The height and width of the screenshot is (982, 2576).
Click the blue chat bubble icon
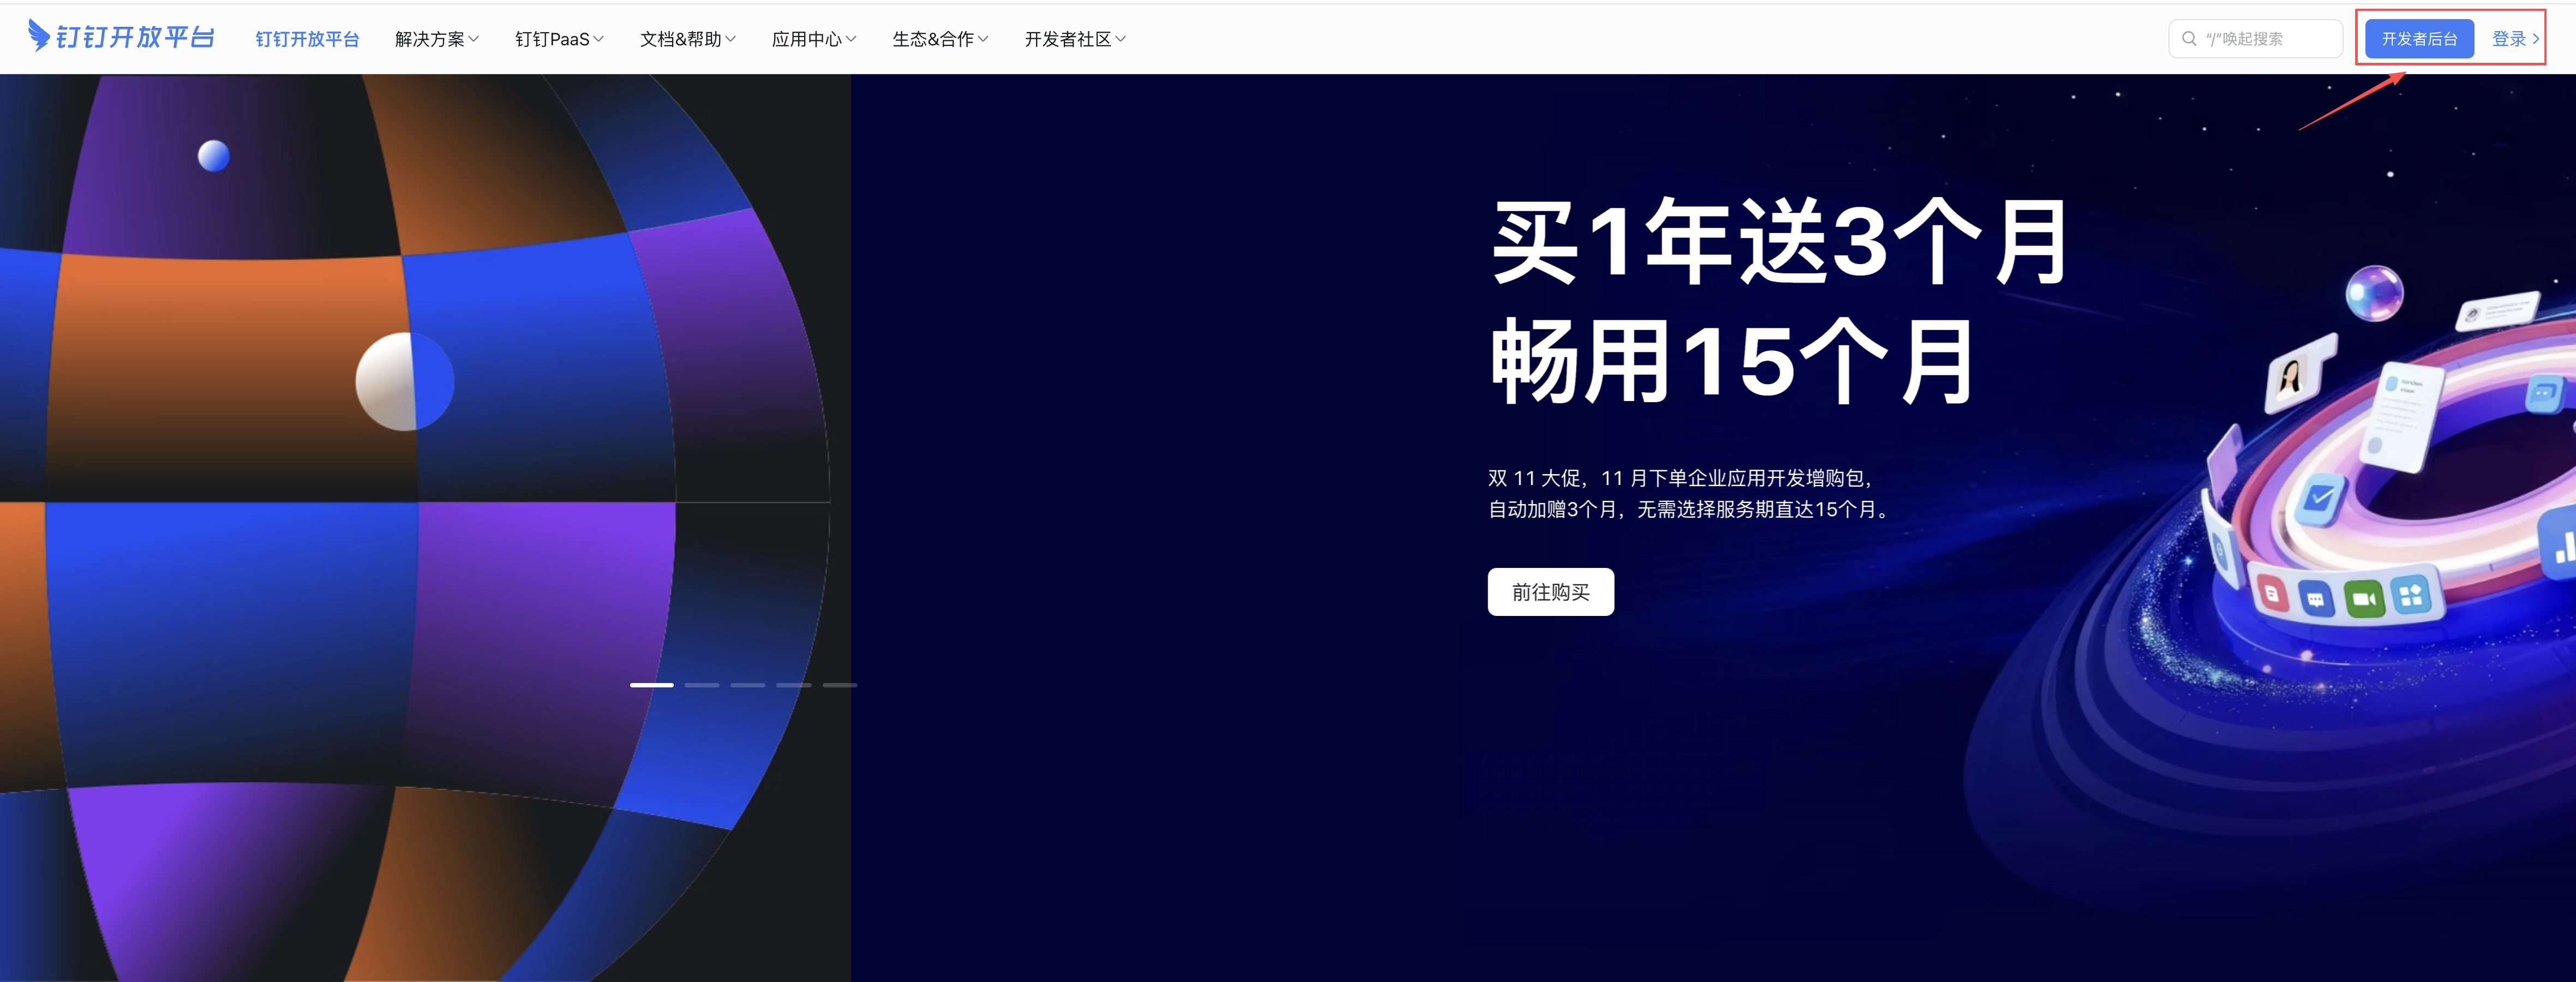2316,599
